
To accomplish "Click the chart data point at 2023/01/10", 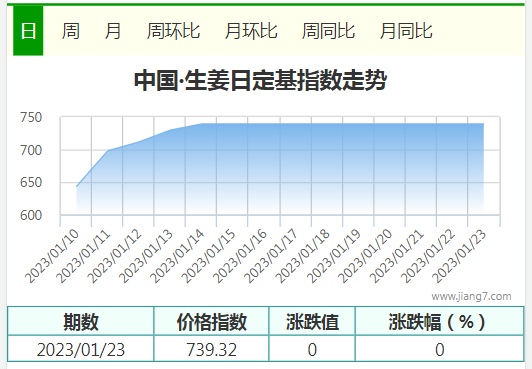I will click(77, 187).
